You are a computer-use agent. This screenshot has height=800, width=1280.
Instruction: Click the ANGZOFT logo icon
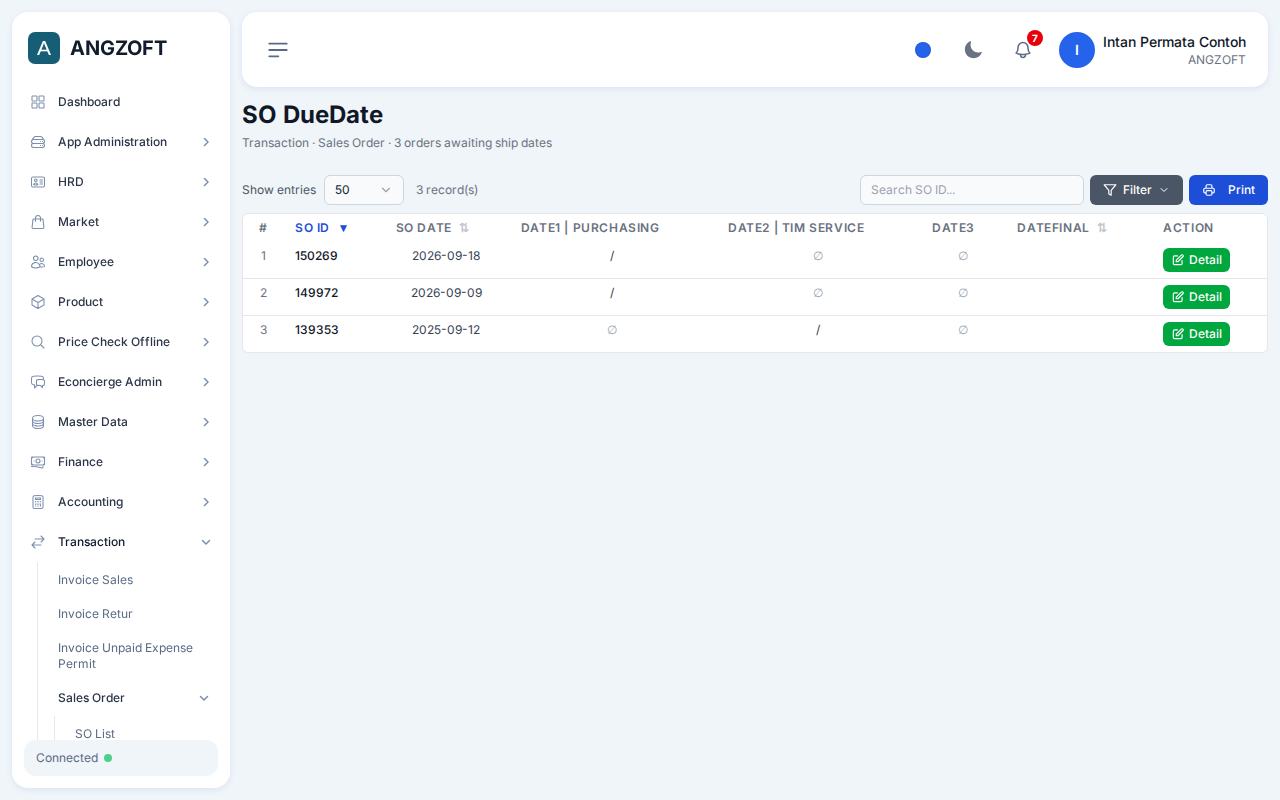44,48
